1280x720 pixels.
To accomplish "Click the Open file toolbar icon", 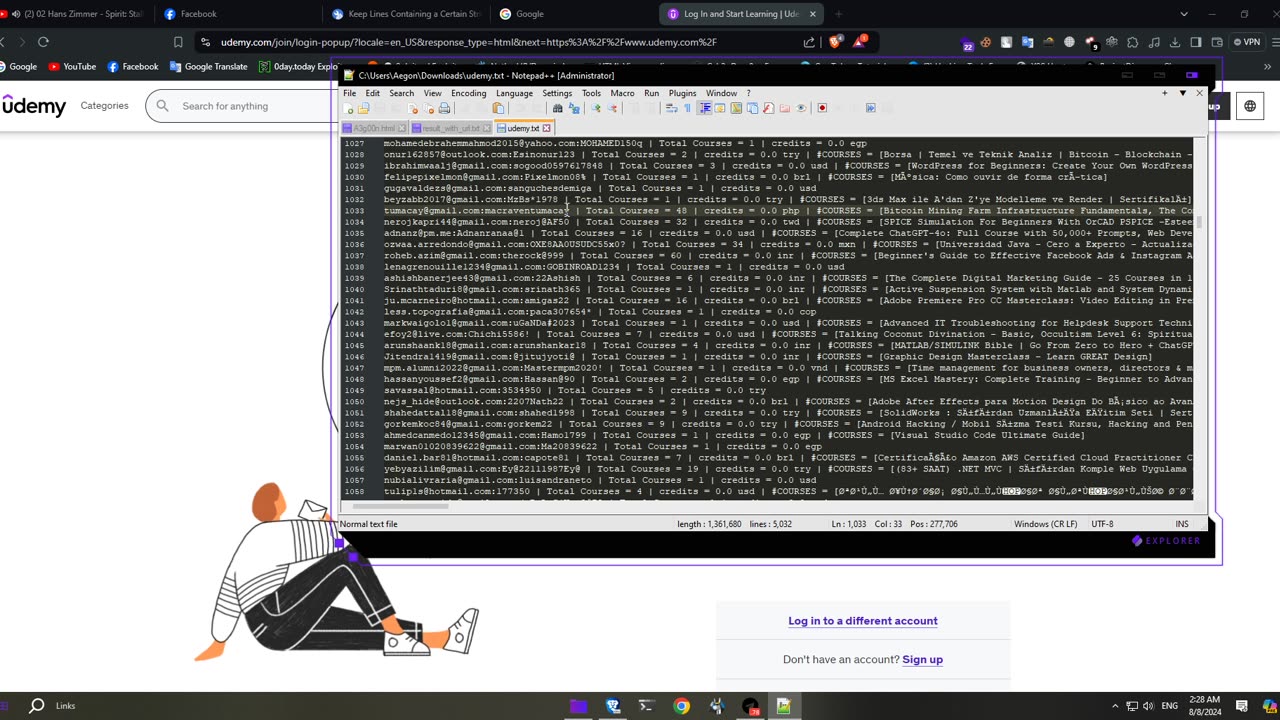I will click(363, 108).
